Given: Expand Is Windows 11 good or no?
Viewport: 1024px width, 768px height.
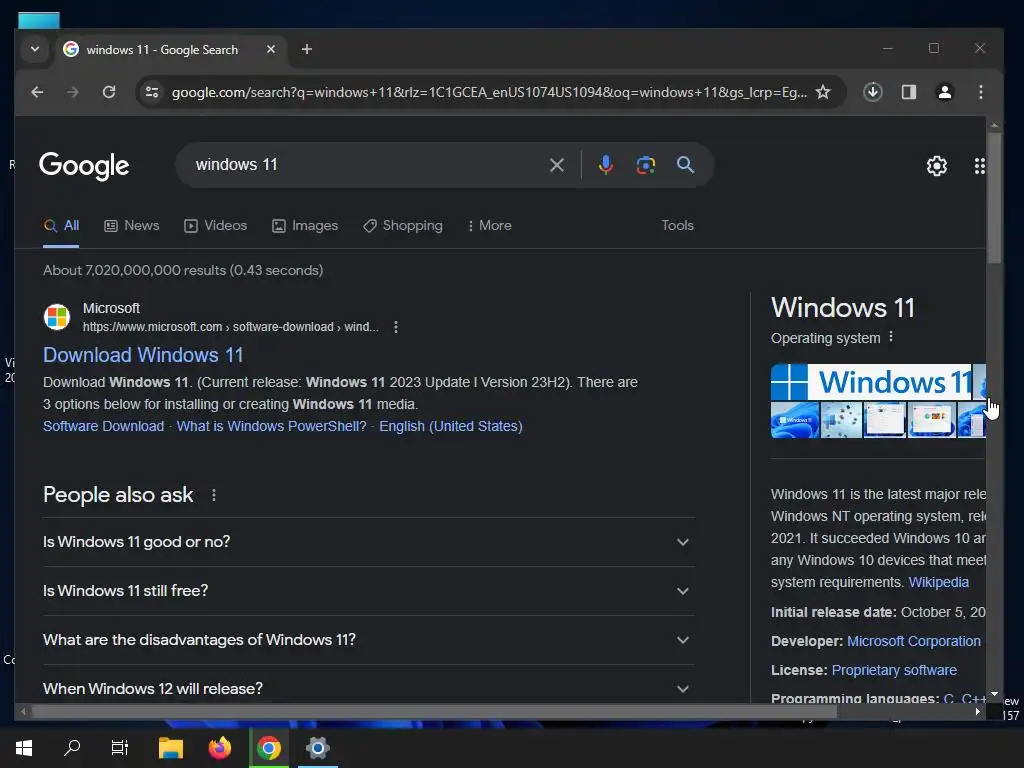Looking at the screenshot, I should 368,542.
